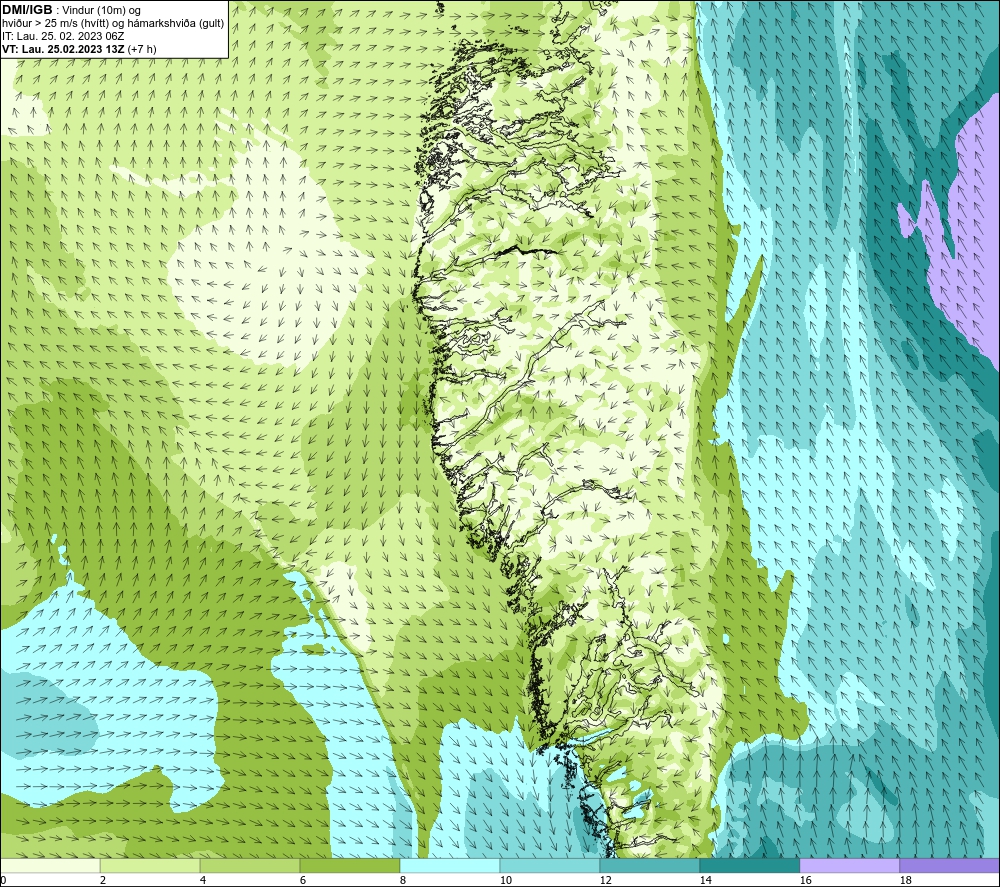Click the 'hviður > 25 m/s' legend line

(x=113, y=24)
